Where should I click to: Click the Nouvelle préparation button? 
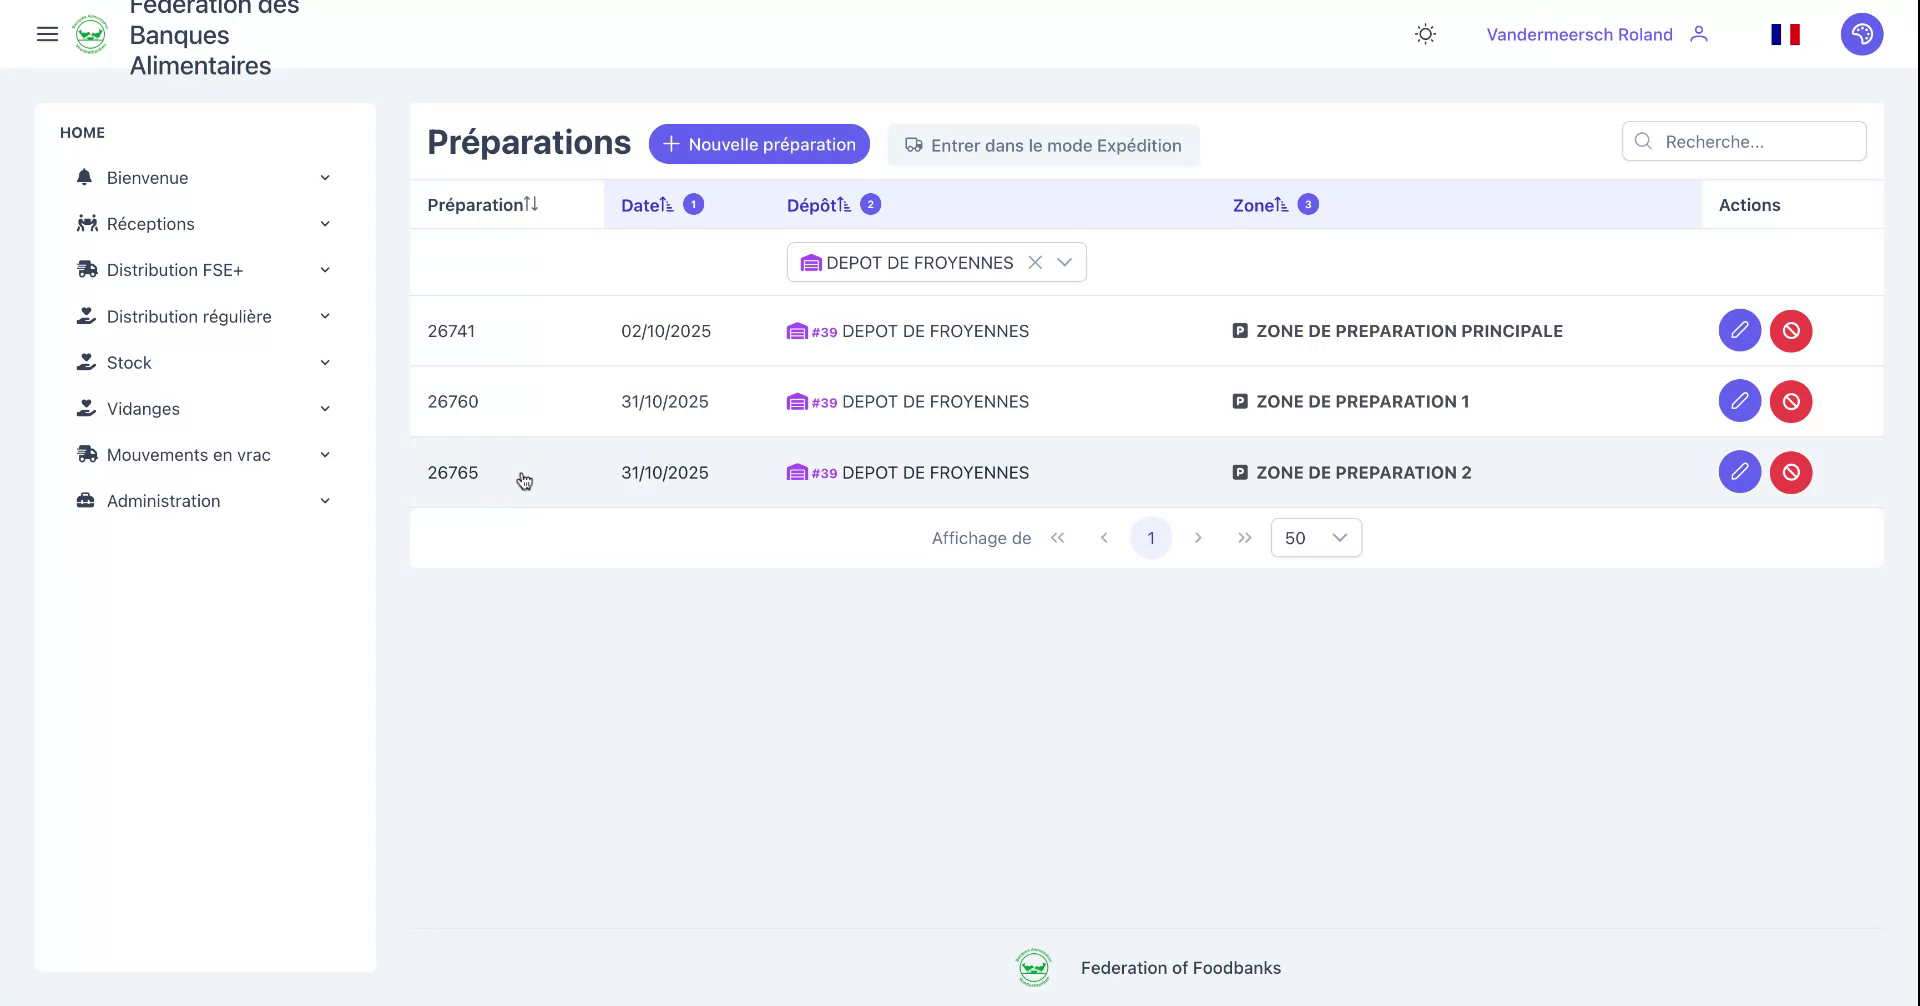pyautogui.click(x=758, y=143)
